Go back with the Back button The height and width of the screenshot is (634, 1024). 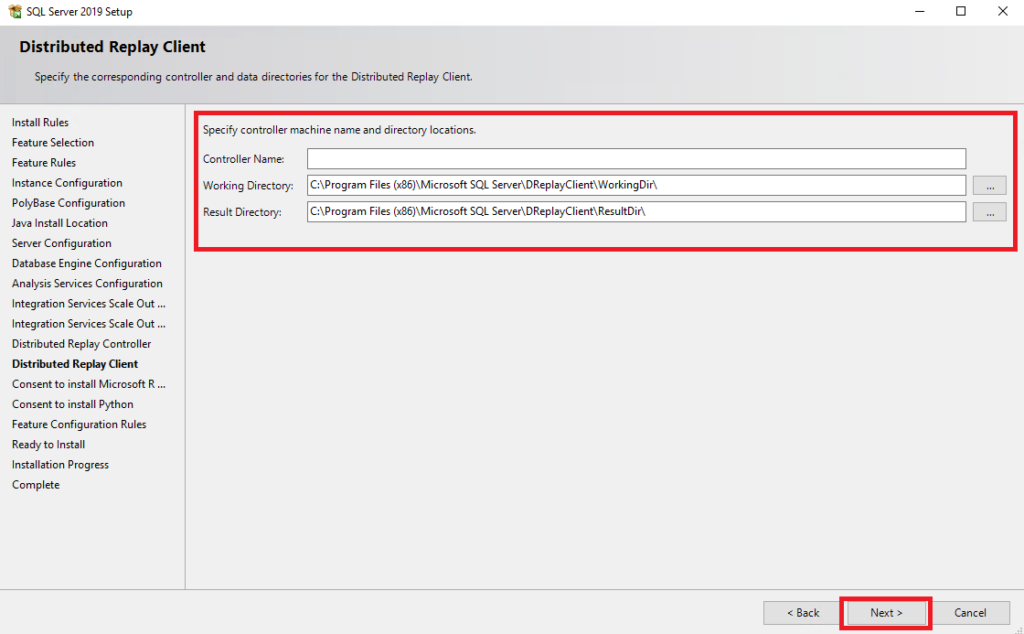803,612
